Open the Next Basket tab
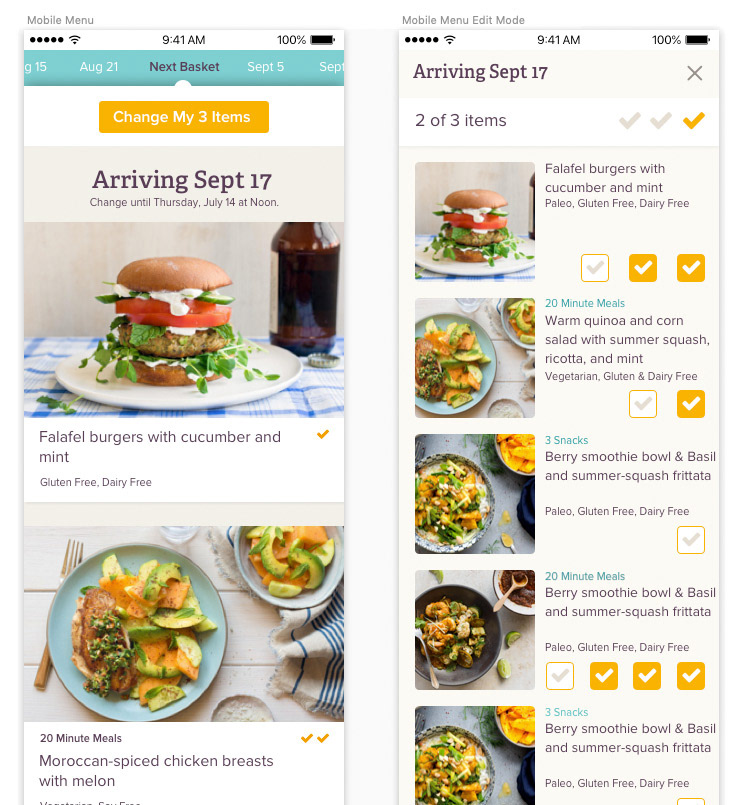Viewport: 746px width, 805px height. [184, 67]
